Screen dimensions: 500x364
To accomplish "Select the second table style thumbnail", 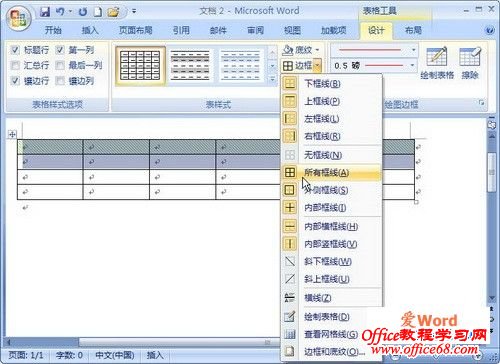I will [190, 65].
